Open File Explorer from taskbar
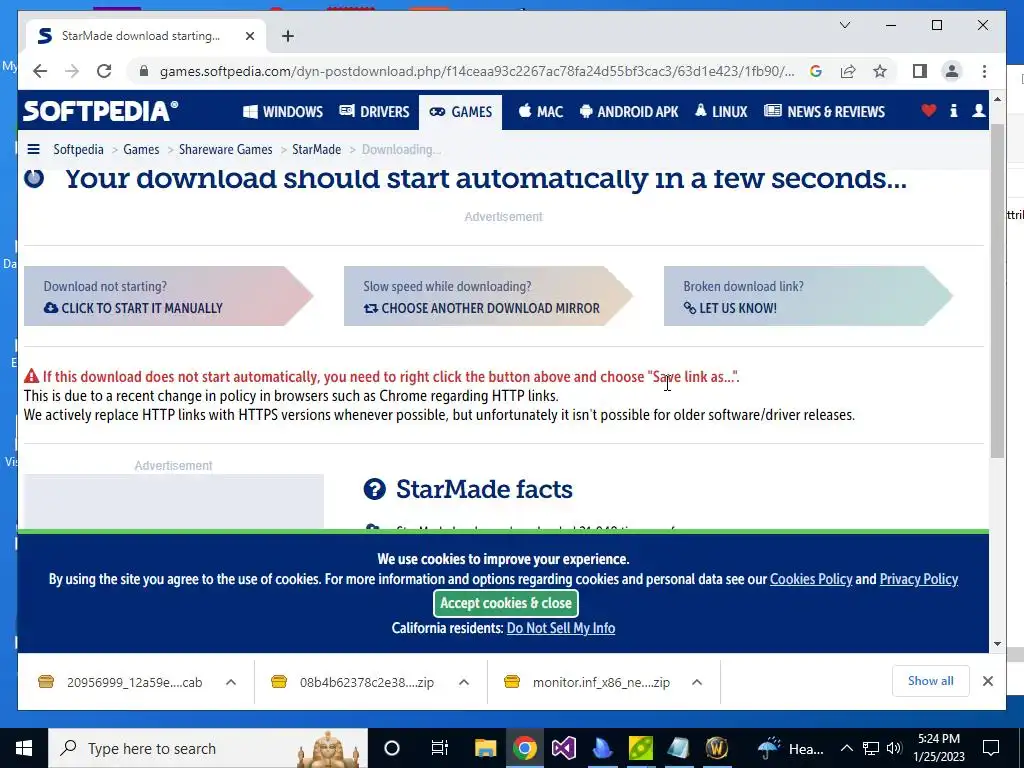Viewport: 1024px width, 768px height. click(485, 748)
